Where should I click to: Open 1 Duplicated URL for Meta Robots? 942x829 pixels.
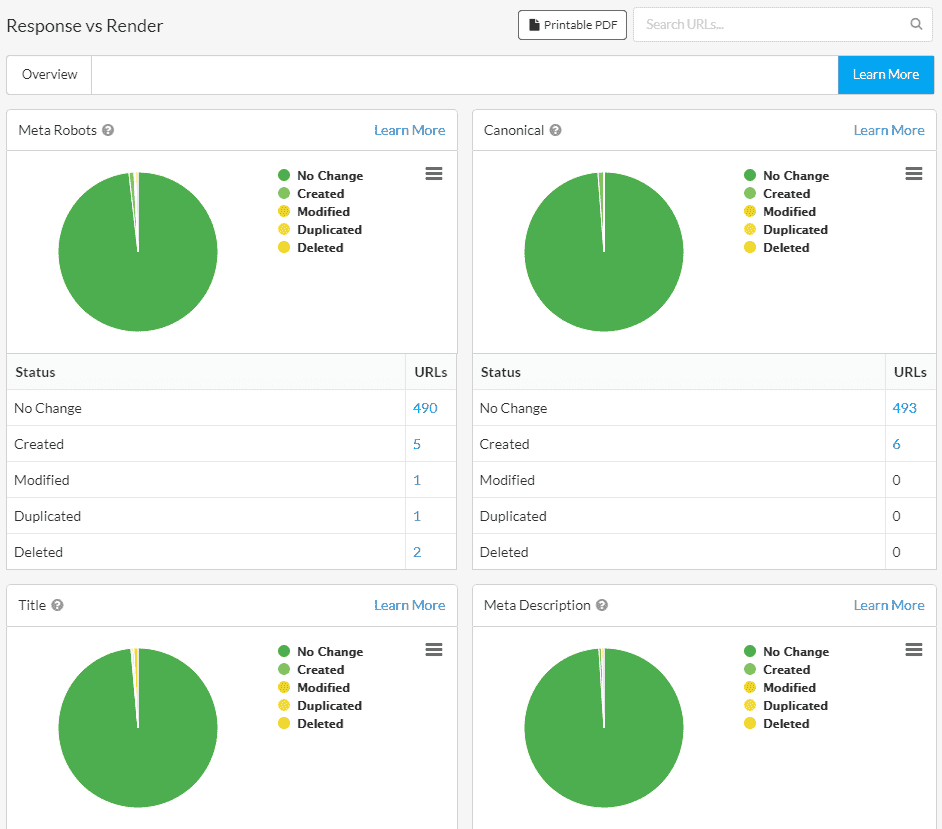tap(417, 516)
